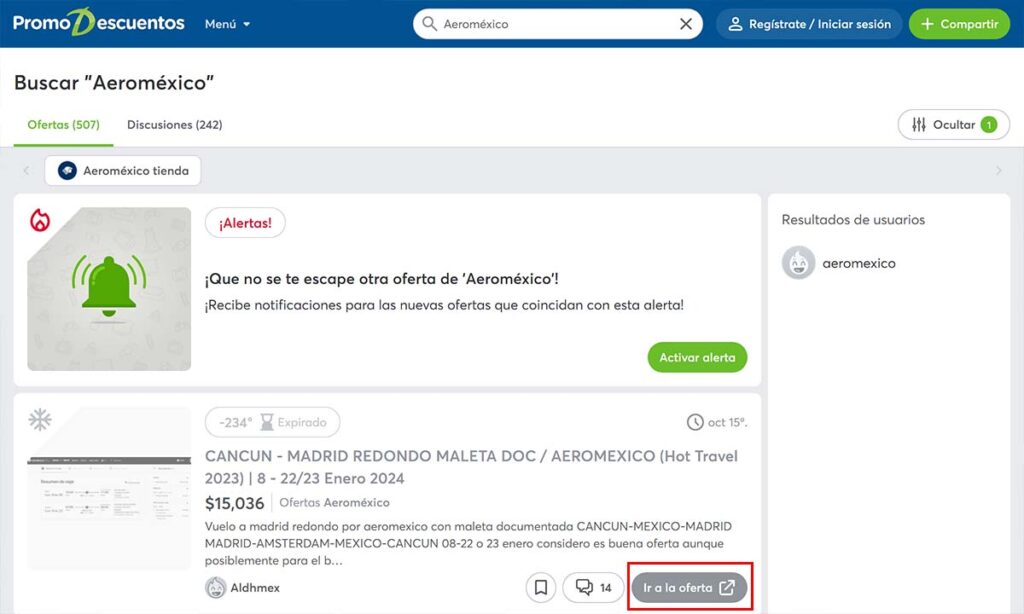The width and height of the screenshot is (1024, 614).
Task: Click the Ofertas Aeroméxico merchant link
Action: point(334,502)
